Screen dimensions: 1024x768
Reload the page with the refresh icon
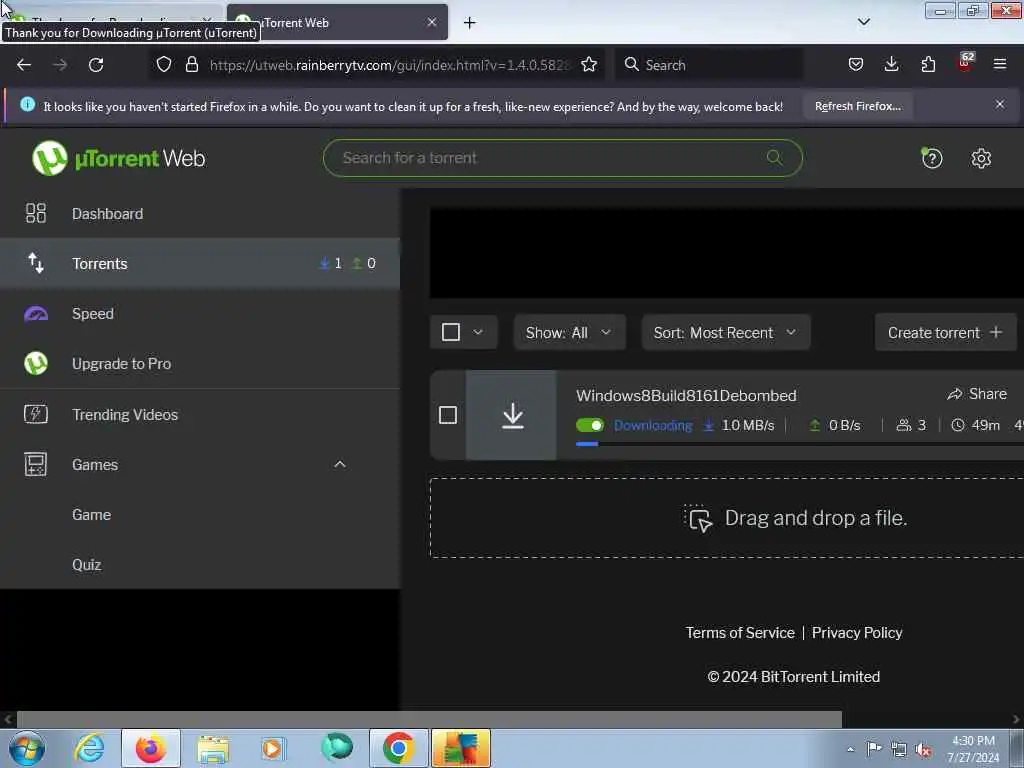[x=96, y=65]
